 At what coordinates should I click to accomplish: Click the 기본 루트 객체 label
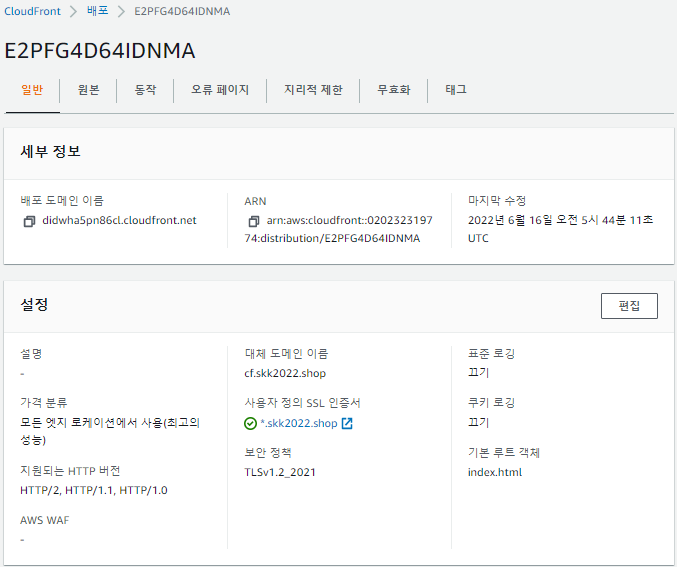click(504, 453)
